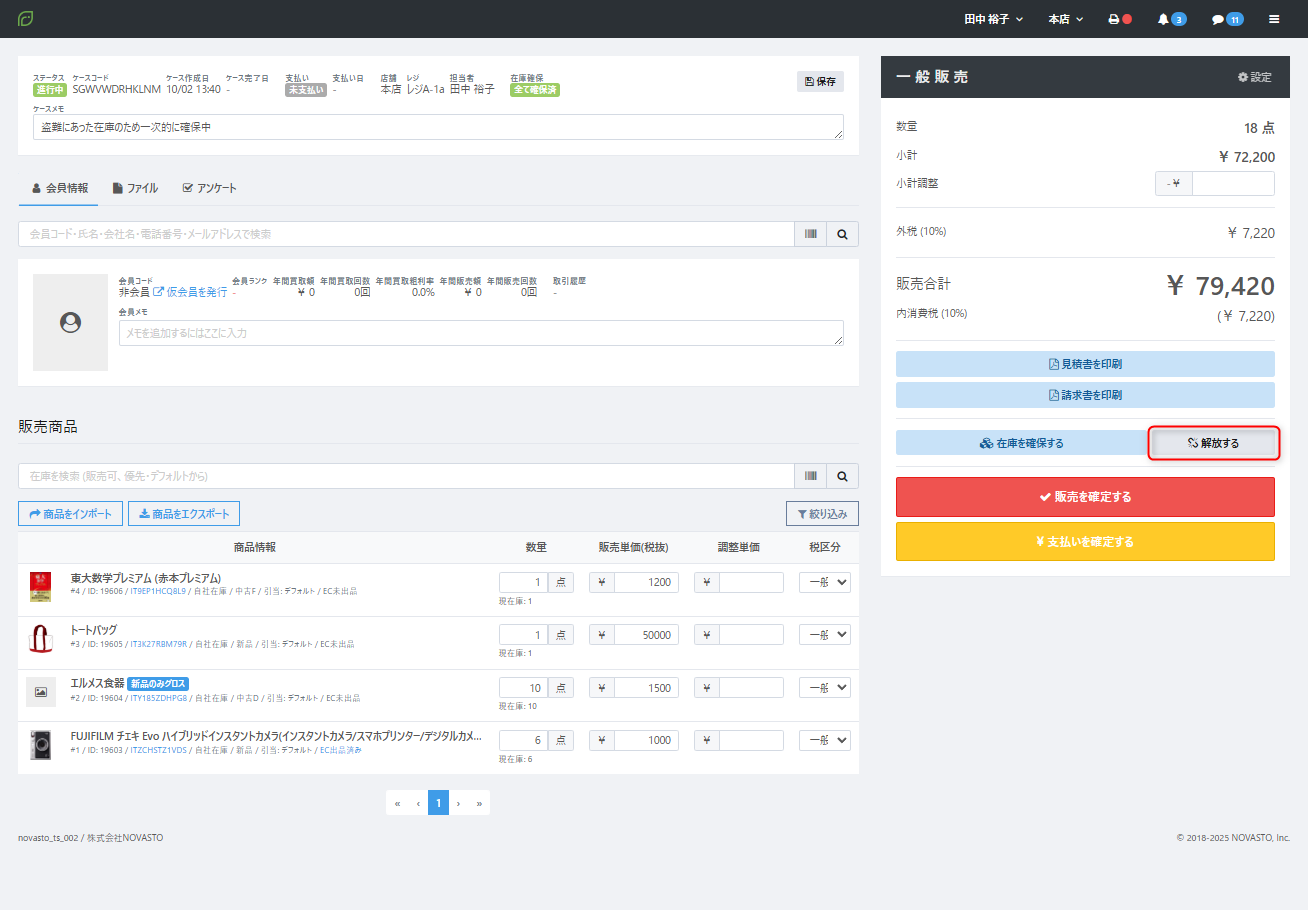Click 販売を確定する button
This screenshot has width=1308, height=910.
point(1085,497)
